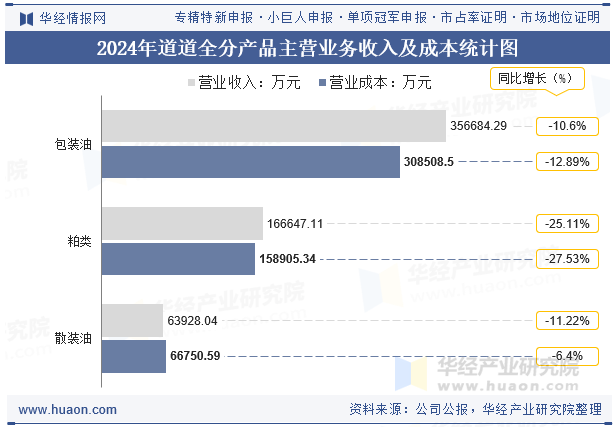Click the gray 营业收入 legend swatch
Viewport: 615px width, 427px height.
(191, 82)
